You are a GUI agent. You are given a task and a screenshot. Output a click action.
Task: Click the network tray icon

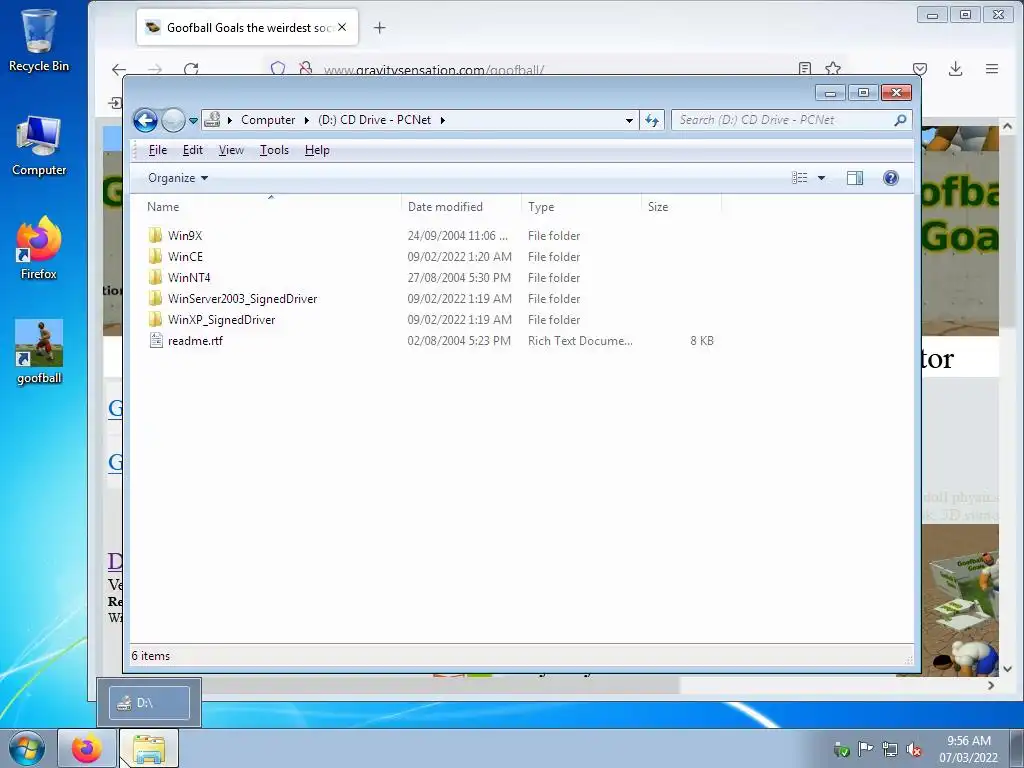click(x=889, y=750)
